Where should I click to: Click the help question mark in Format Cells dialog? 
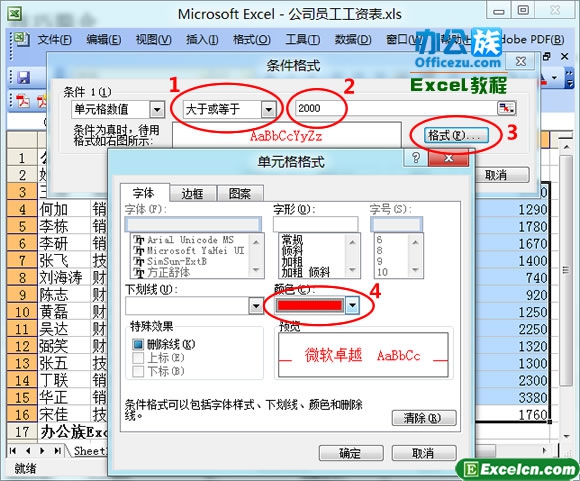tap(416, 158)
